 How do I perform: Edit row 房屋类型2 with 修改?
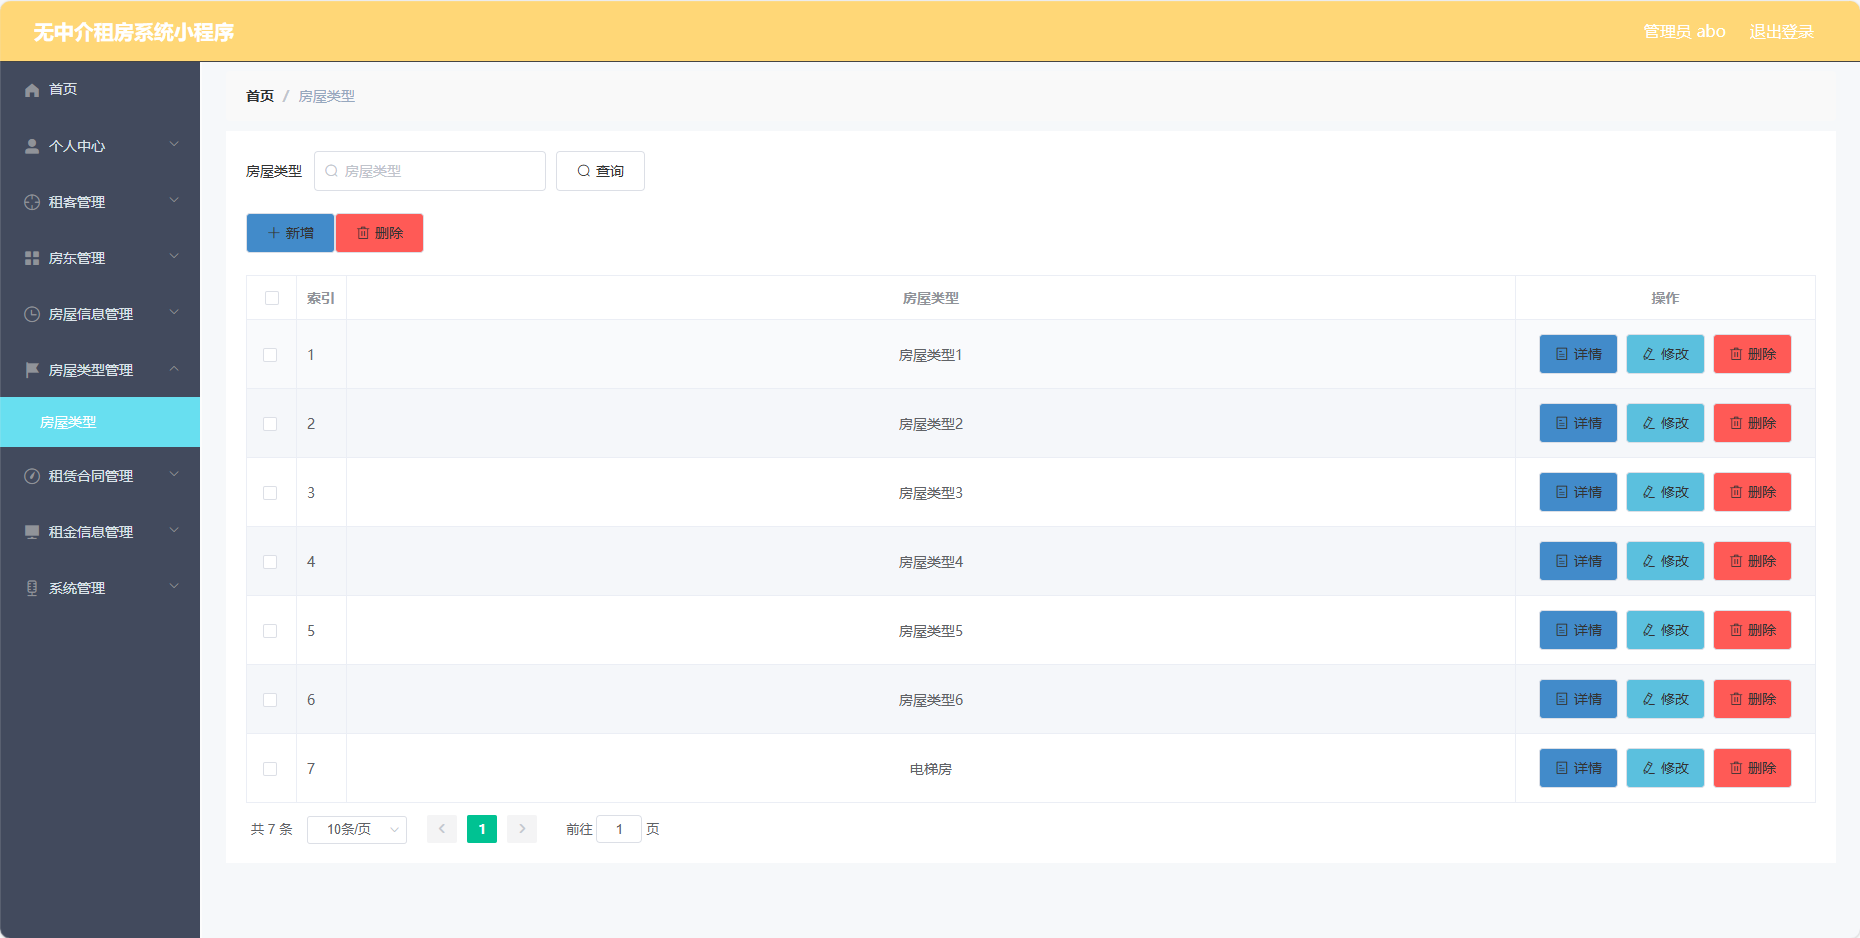click(x=1665, y=423)
